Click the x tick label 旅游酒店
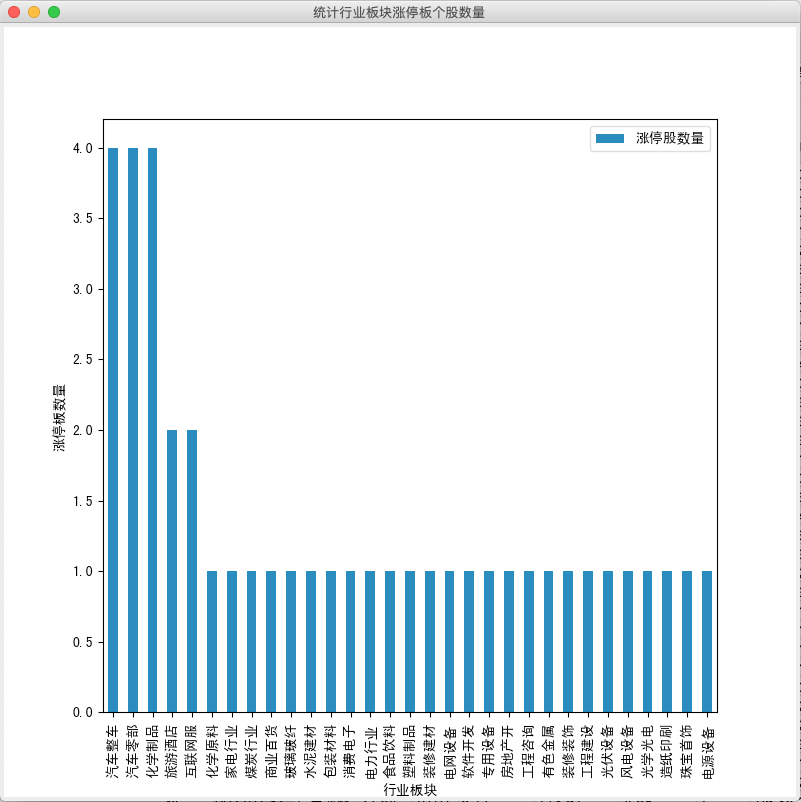The image size is (801, 802). pos(172,751)
